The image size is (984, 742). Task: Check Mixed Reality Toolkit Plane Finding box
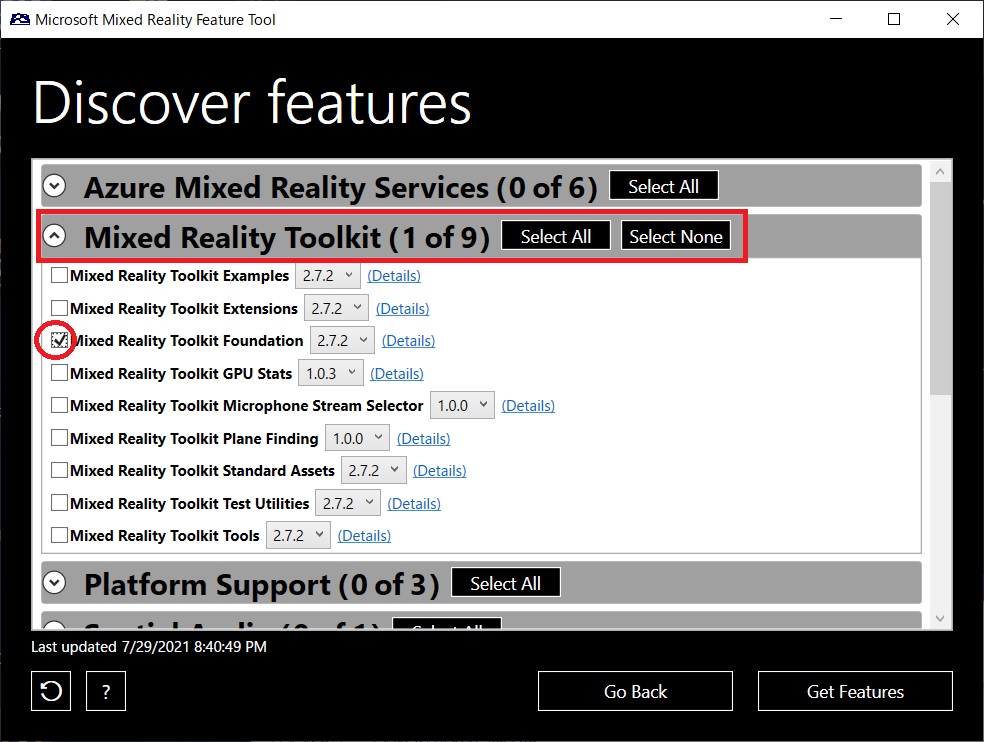point(59,438)
